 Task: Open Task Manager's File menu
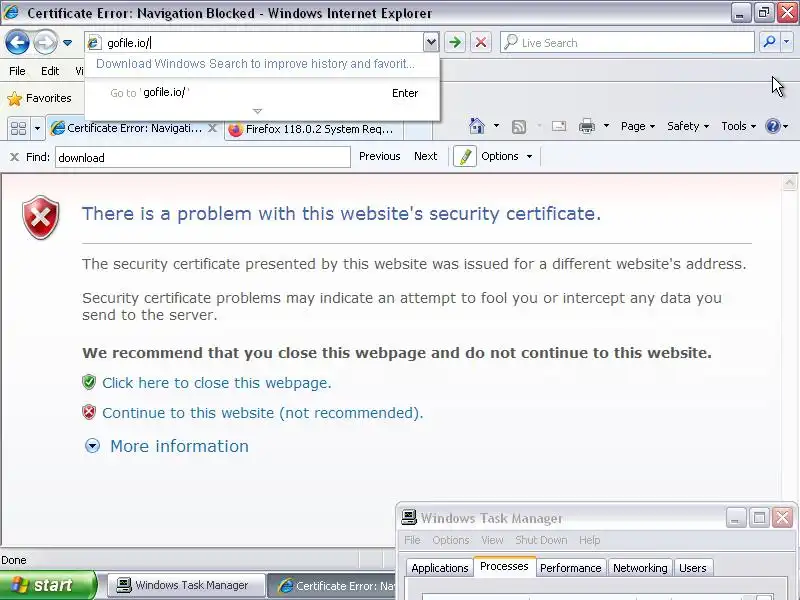[x=412, y=540]
